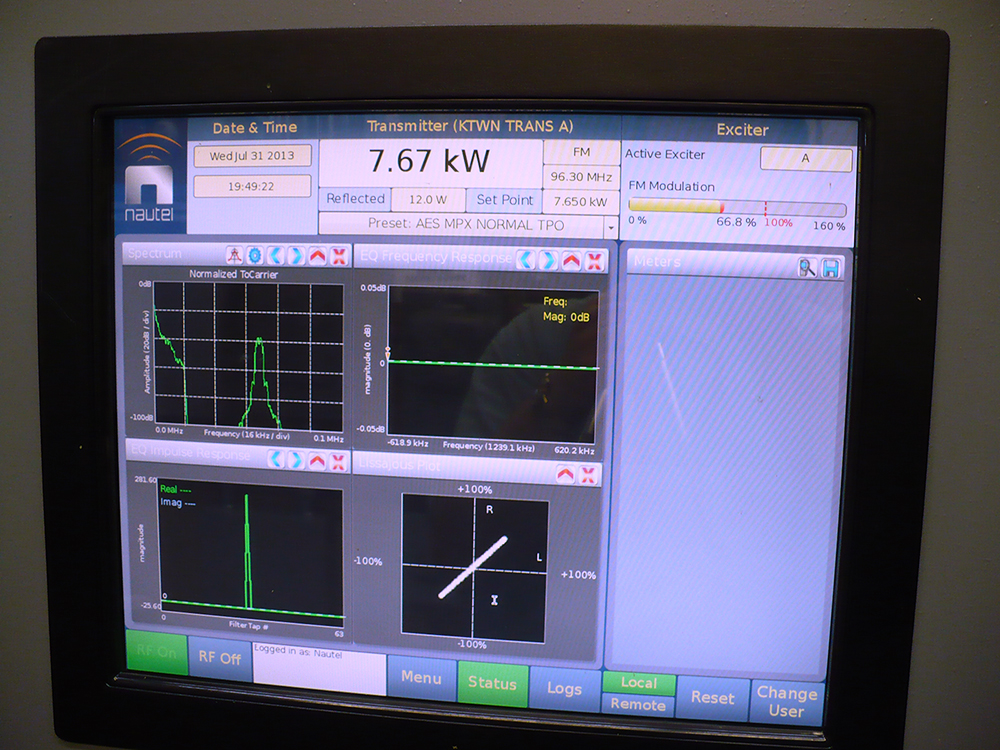The image size is (1000, 750).
Task: Click the Reflected power label button
Action: click(355, 199)
